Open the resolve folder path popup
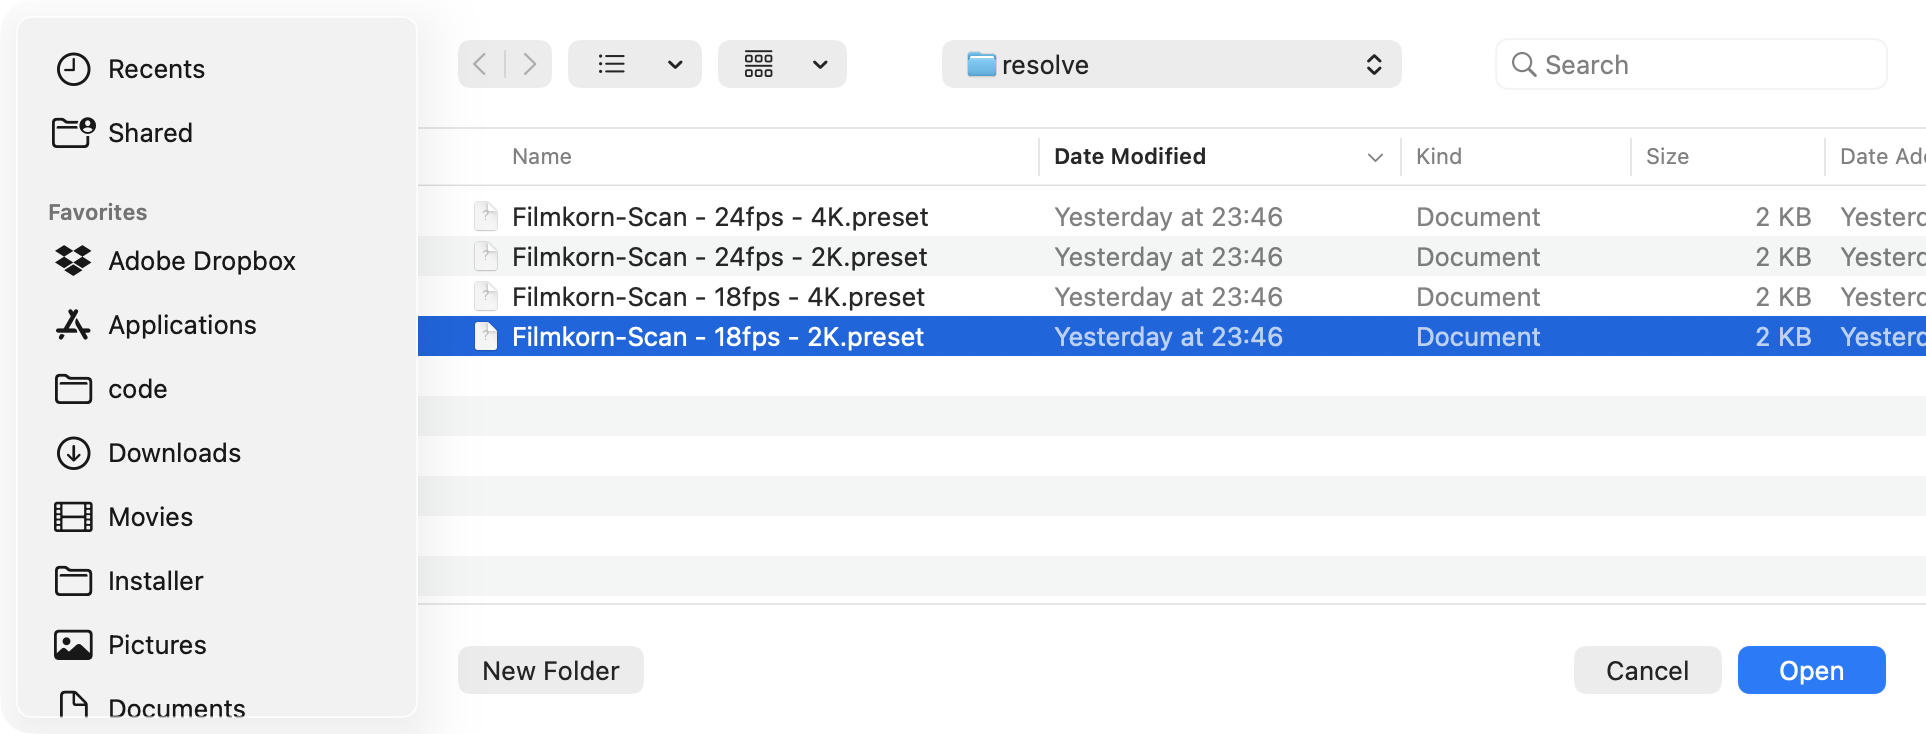This screenshot has height=734, width=1926. coord(1171,65)
